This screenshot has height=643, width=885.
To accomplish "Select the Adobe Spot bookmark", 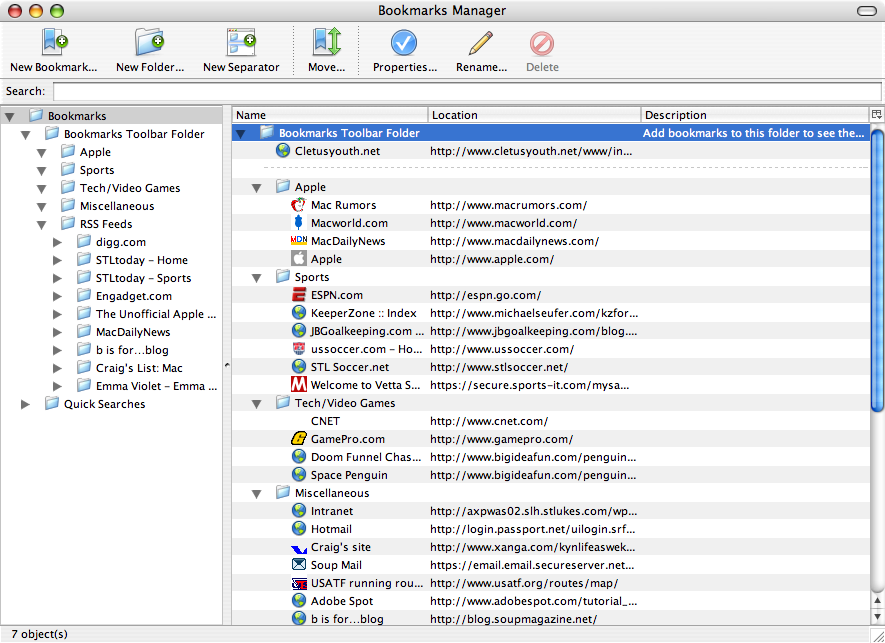I will click(x=342, y=601).
